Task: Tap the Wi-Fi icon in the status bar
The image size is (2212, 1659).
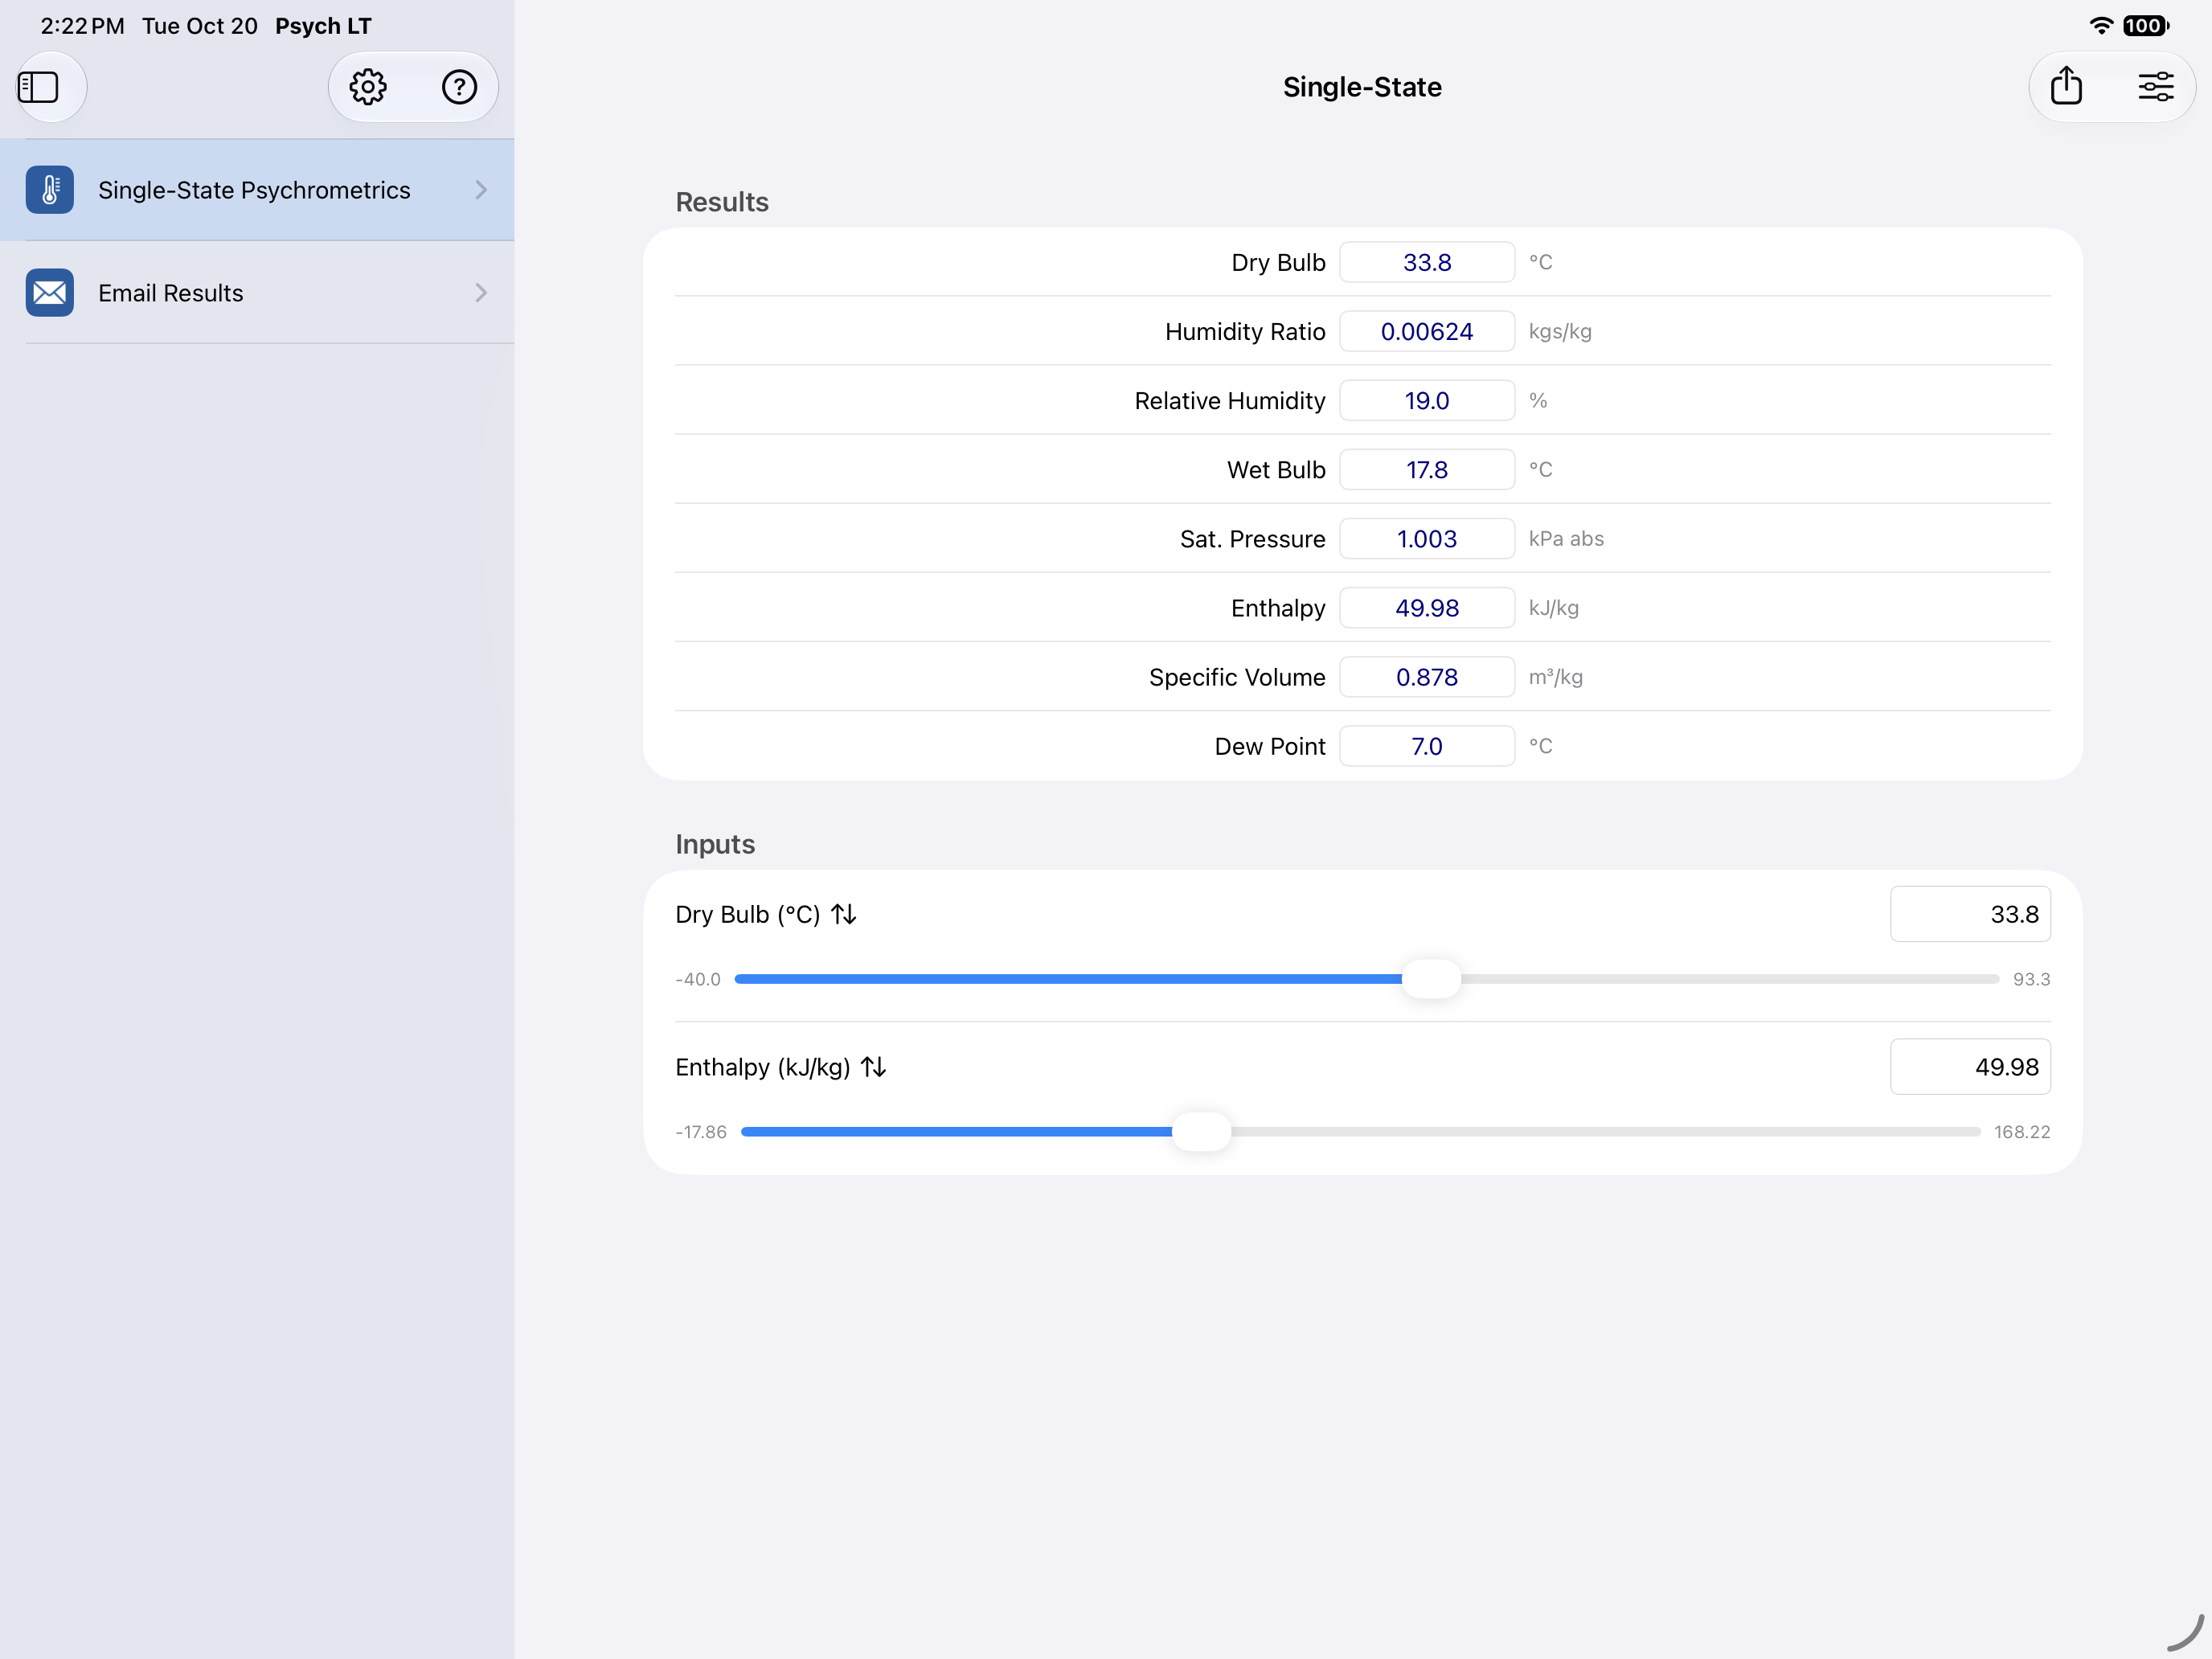Action: point(2101,26)
